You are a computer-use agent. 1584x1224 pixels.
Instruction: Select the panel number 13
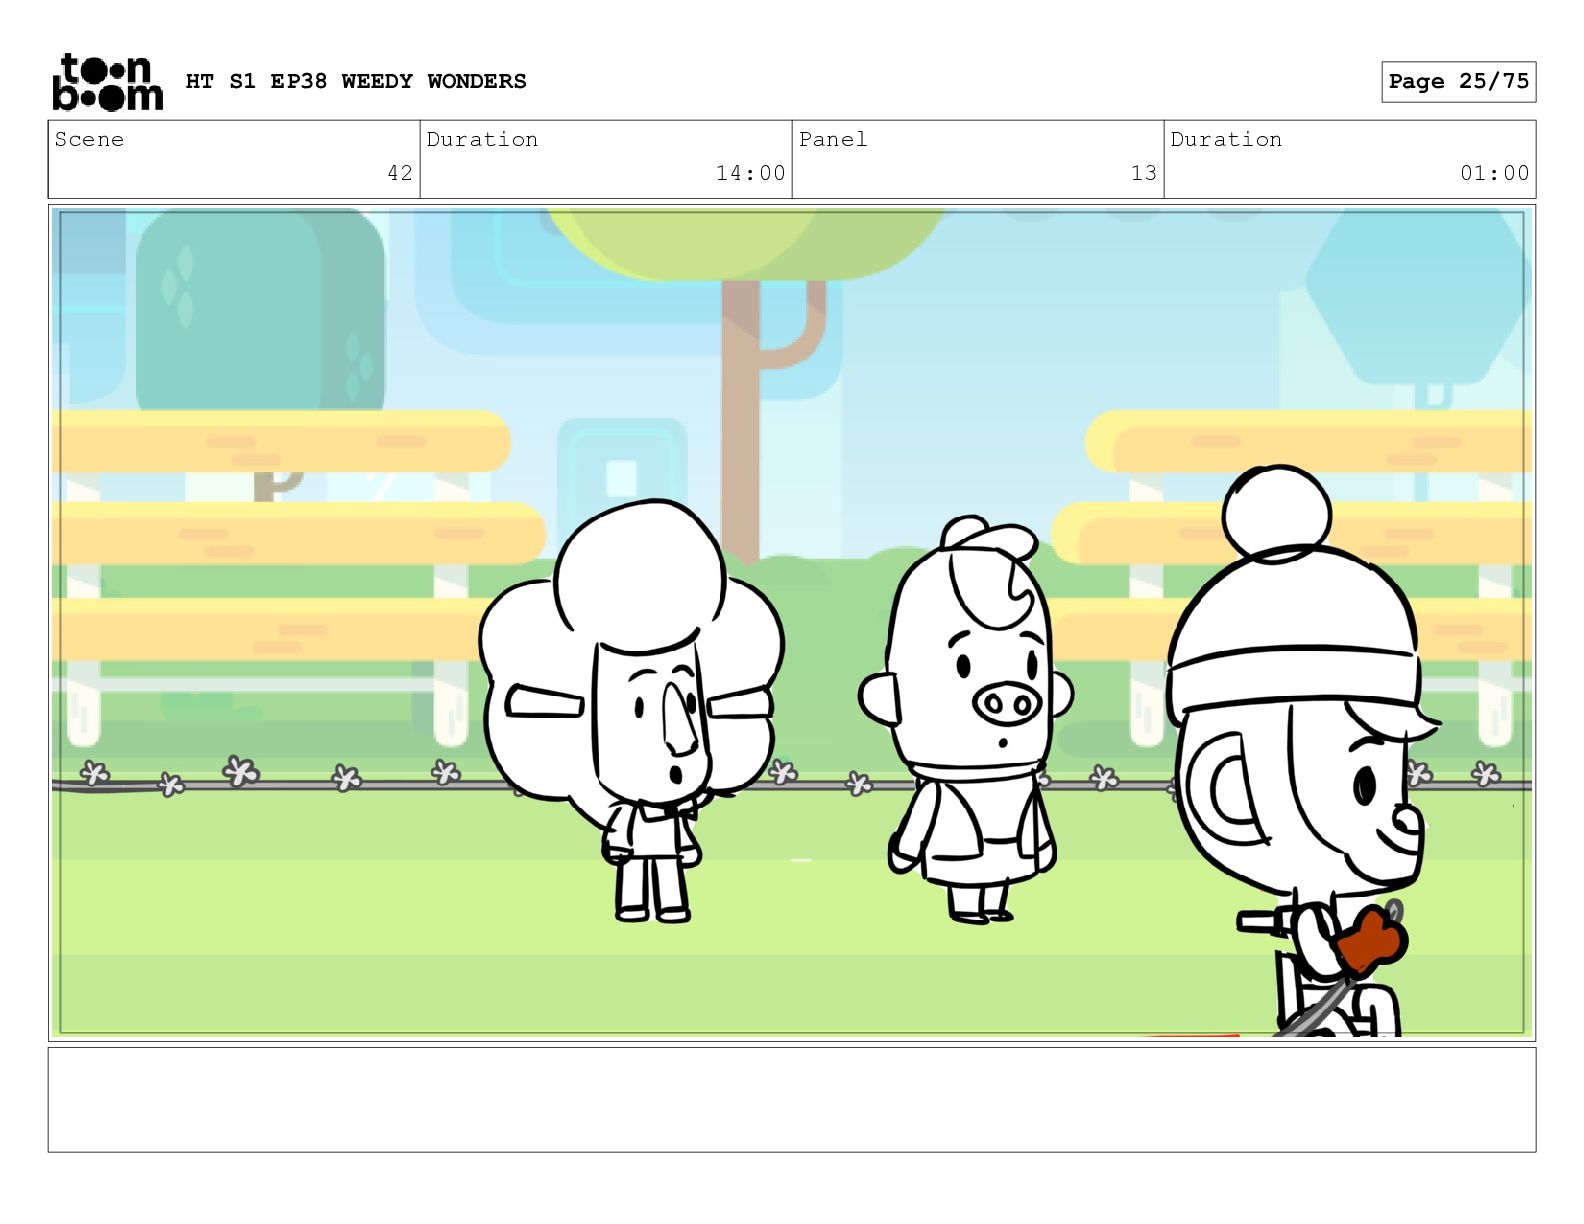(1144, 173)
